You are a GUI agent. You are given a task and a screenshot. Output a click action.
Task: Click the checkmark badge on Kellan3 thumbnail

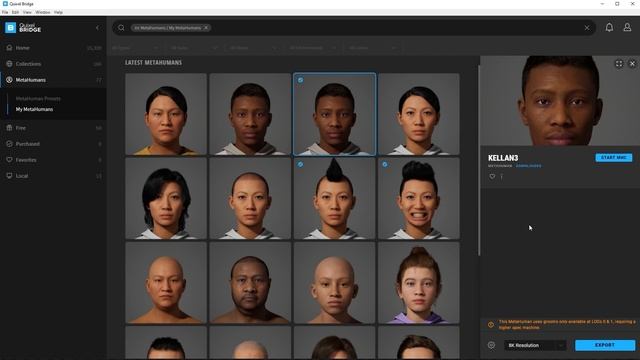[x=300, y=80]
